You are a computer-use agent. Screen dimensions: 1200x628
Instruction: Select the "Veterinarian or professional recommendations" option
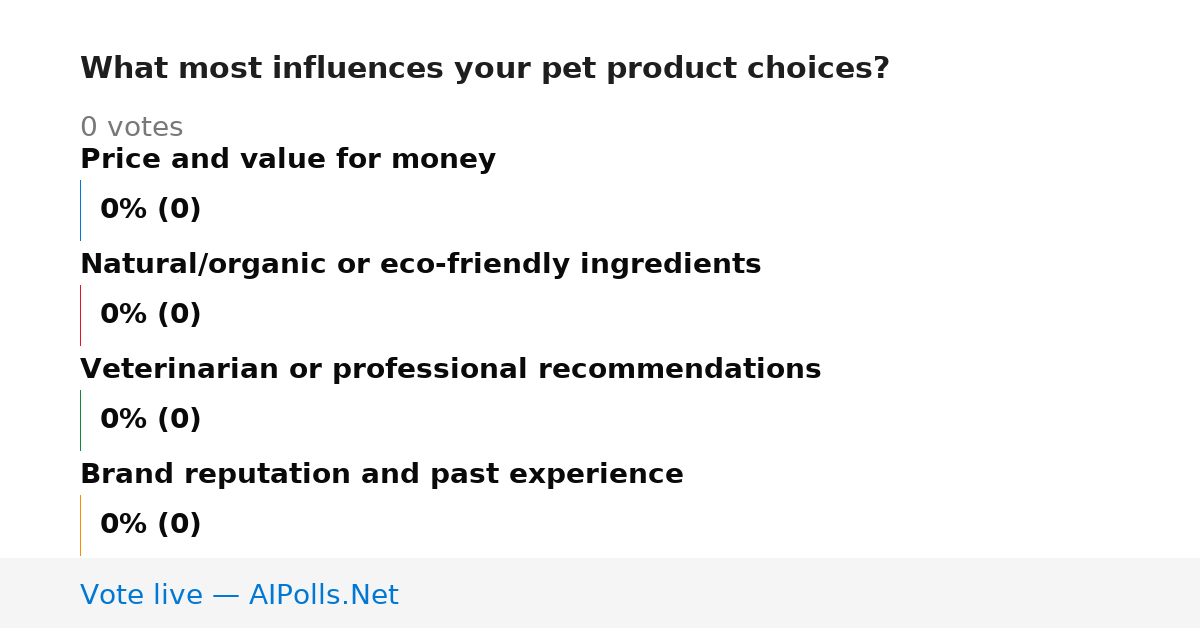click(451, 370)
